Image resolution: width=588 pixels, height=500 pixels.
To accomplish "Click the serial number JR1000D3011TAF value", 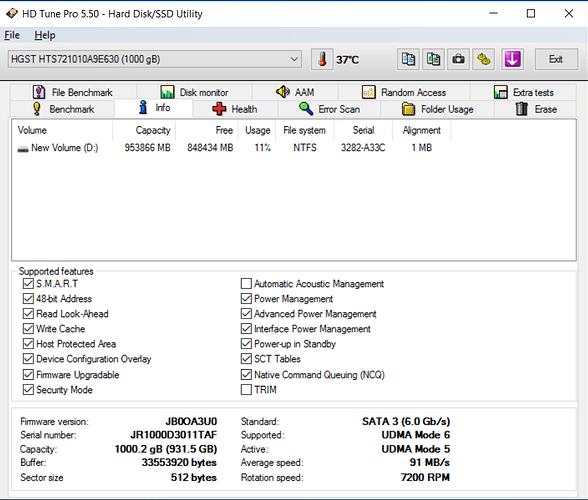I will [174, 435].
